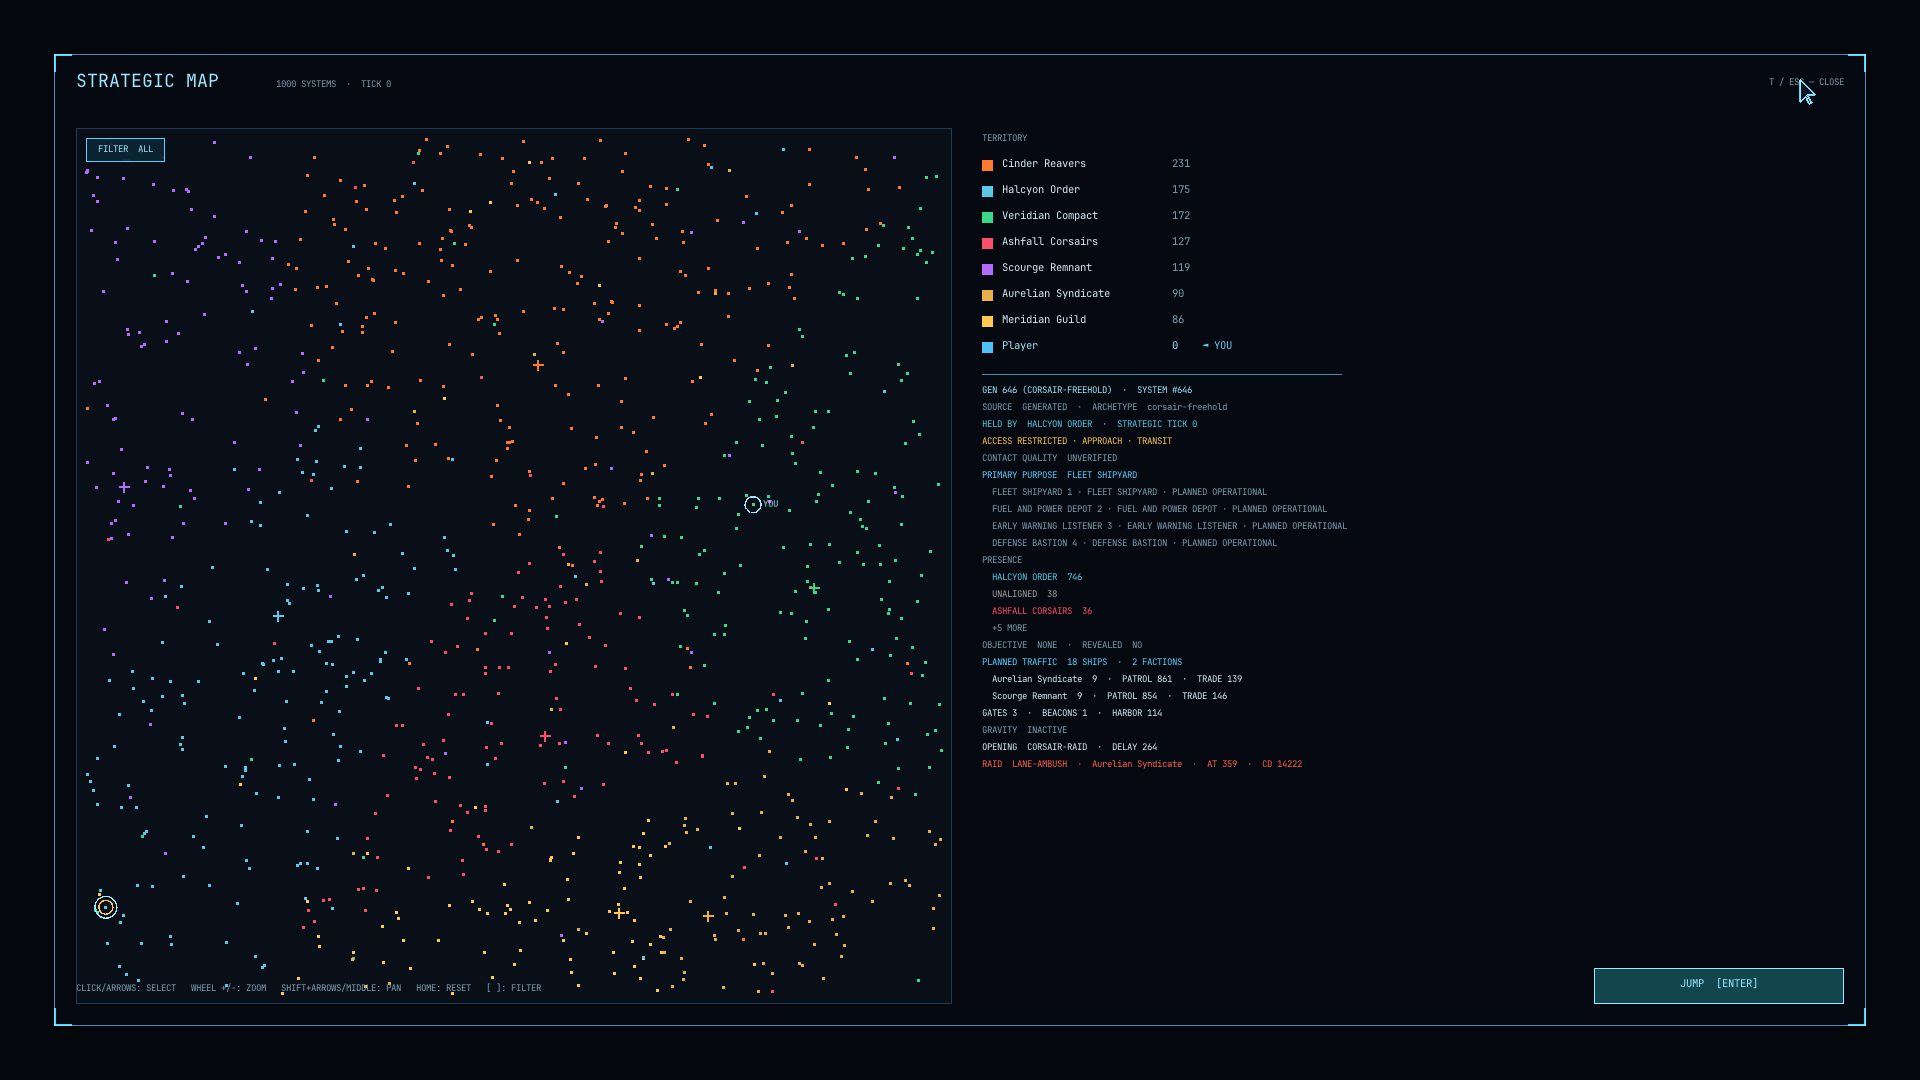Expand the +5 MORE presence entries
Screen dimensions: 1920x1080
tap(1009, 628)
